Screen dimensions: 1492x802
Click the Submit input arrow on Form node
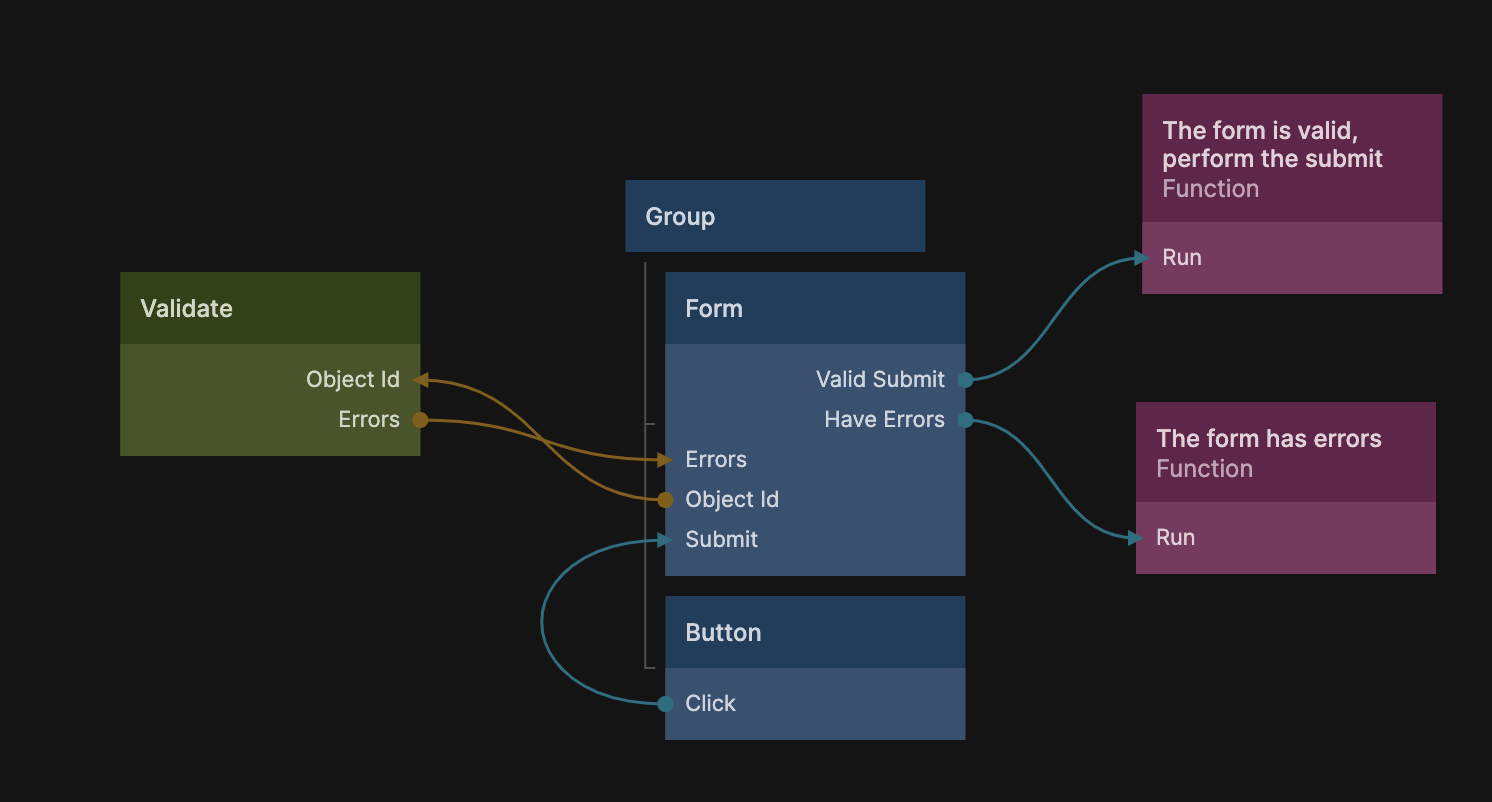click(x=664, y=540)
